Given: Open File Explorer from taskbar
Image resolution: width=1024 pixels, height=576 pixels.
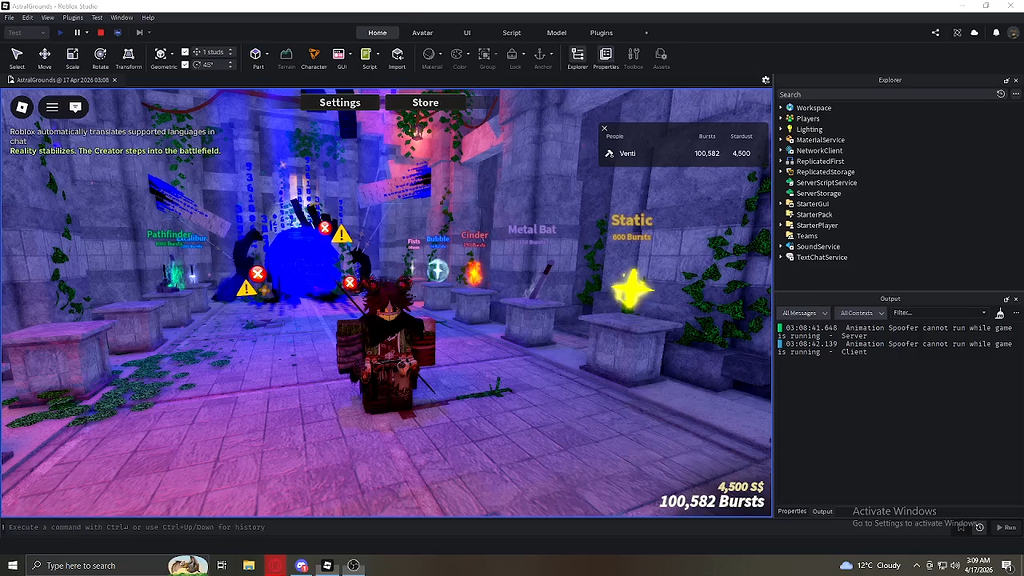Looking at the screenshot, I should tap(249, 566).
